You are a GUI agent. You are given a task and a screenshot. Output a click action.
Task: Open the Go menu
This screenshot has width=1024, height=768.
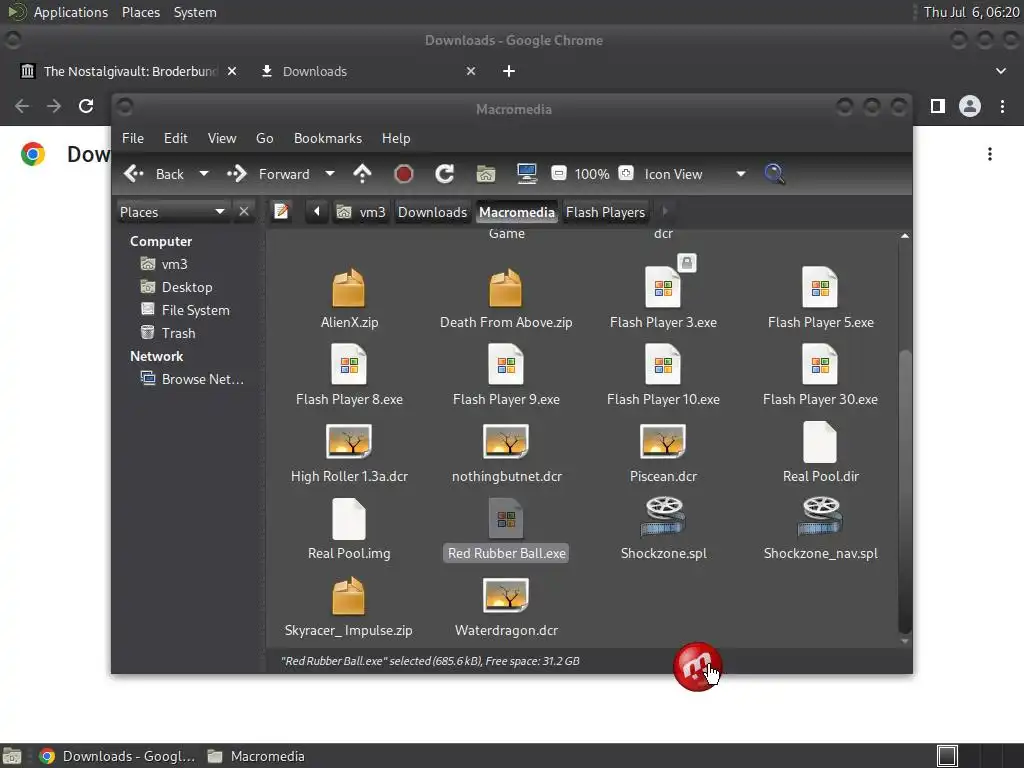pos(264,138)
